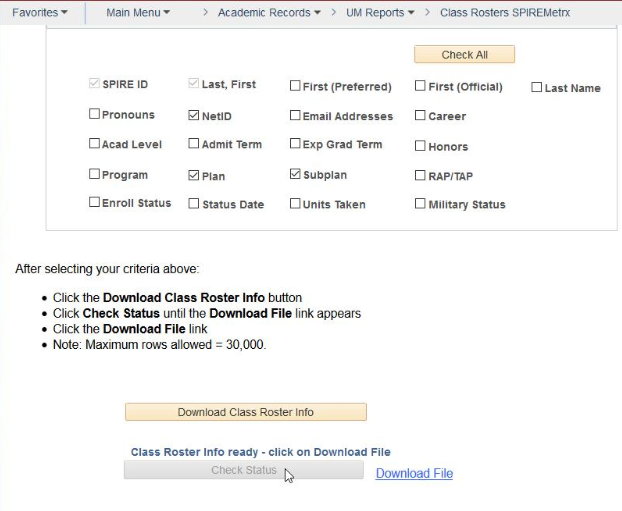Viewport: 622px width, 511px height.
Task: Click the Check Status button
Action: click(243, 470)
